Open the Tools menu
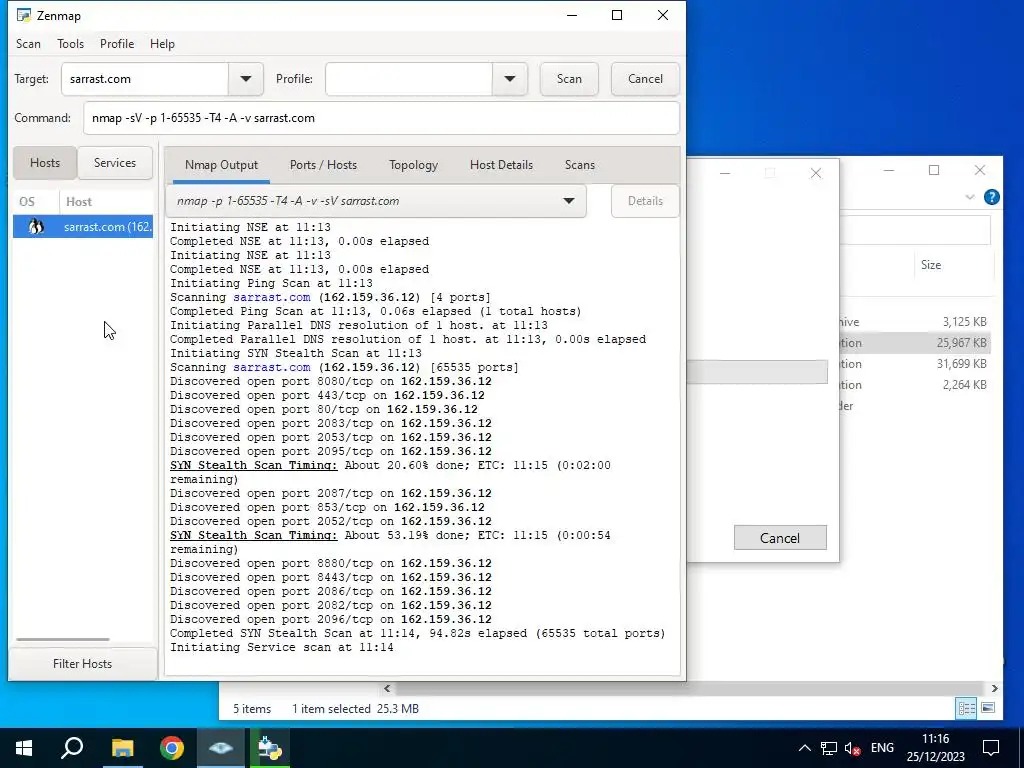Image resolution: width=1024 pixels, height=768 pixels. click(x=71, y=44)
